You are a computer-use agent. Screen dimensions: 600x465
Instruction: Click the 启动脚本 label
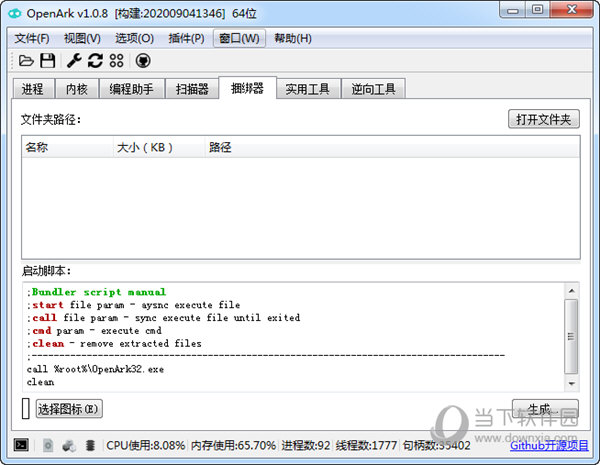[x=46, y=271]
